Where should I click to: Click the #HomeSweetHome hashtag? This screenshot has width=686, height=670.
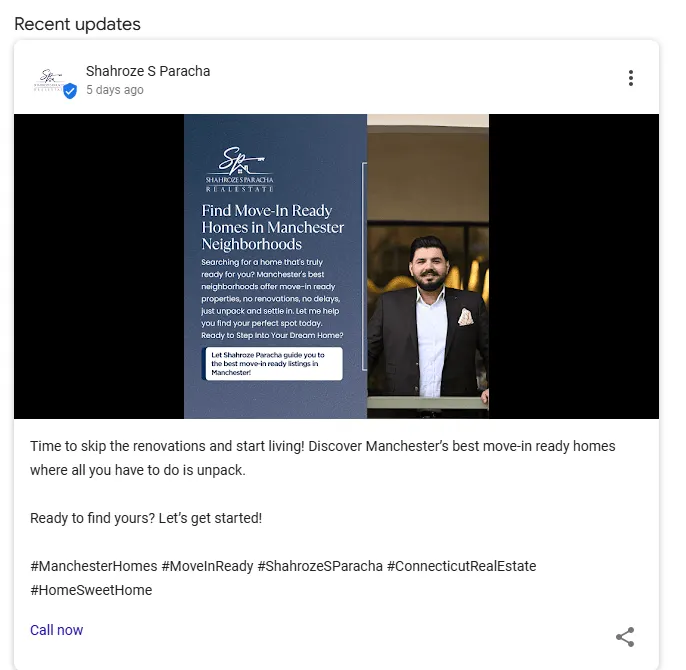[91, 590]
